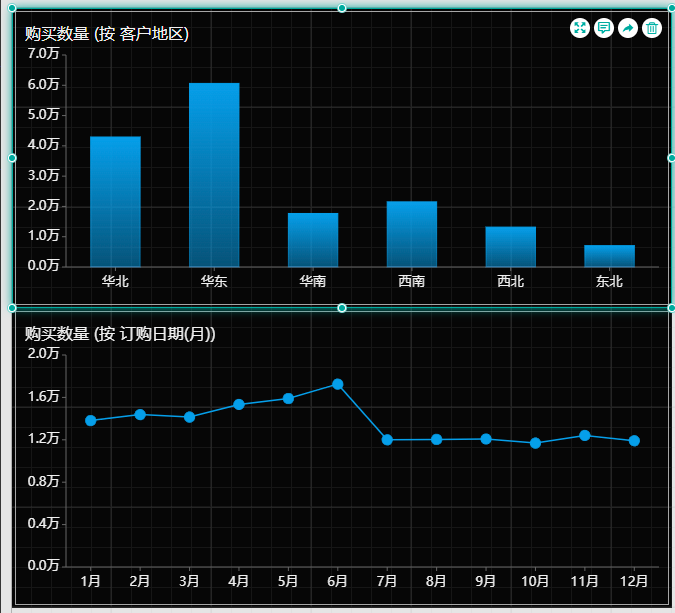Click the 6月 data point on line chart

point(338,384)
